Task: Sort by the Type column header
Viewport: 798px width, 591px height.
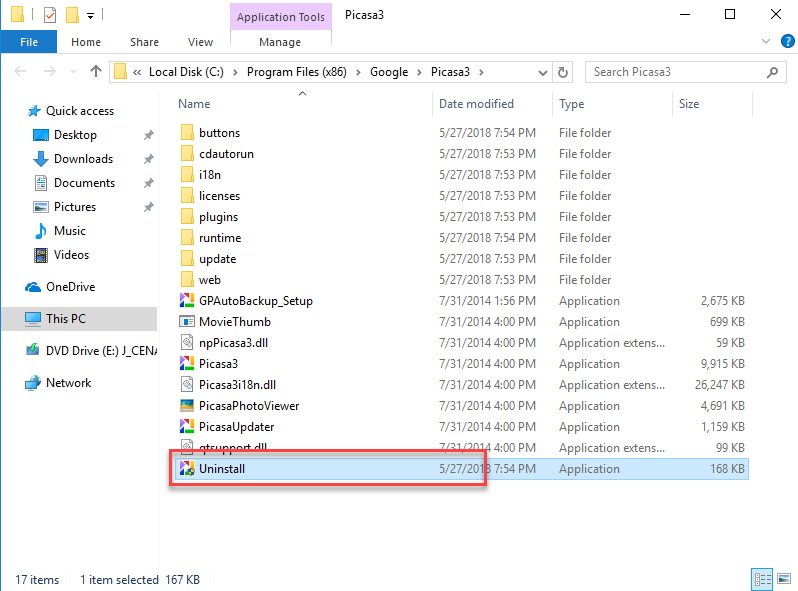Action: pos(572,104)
